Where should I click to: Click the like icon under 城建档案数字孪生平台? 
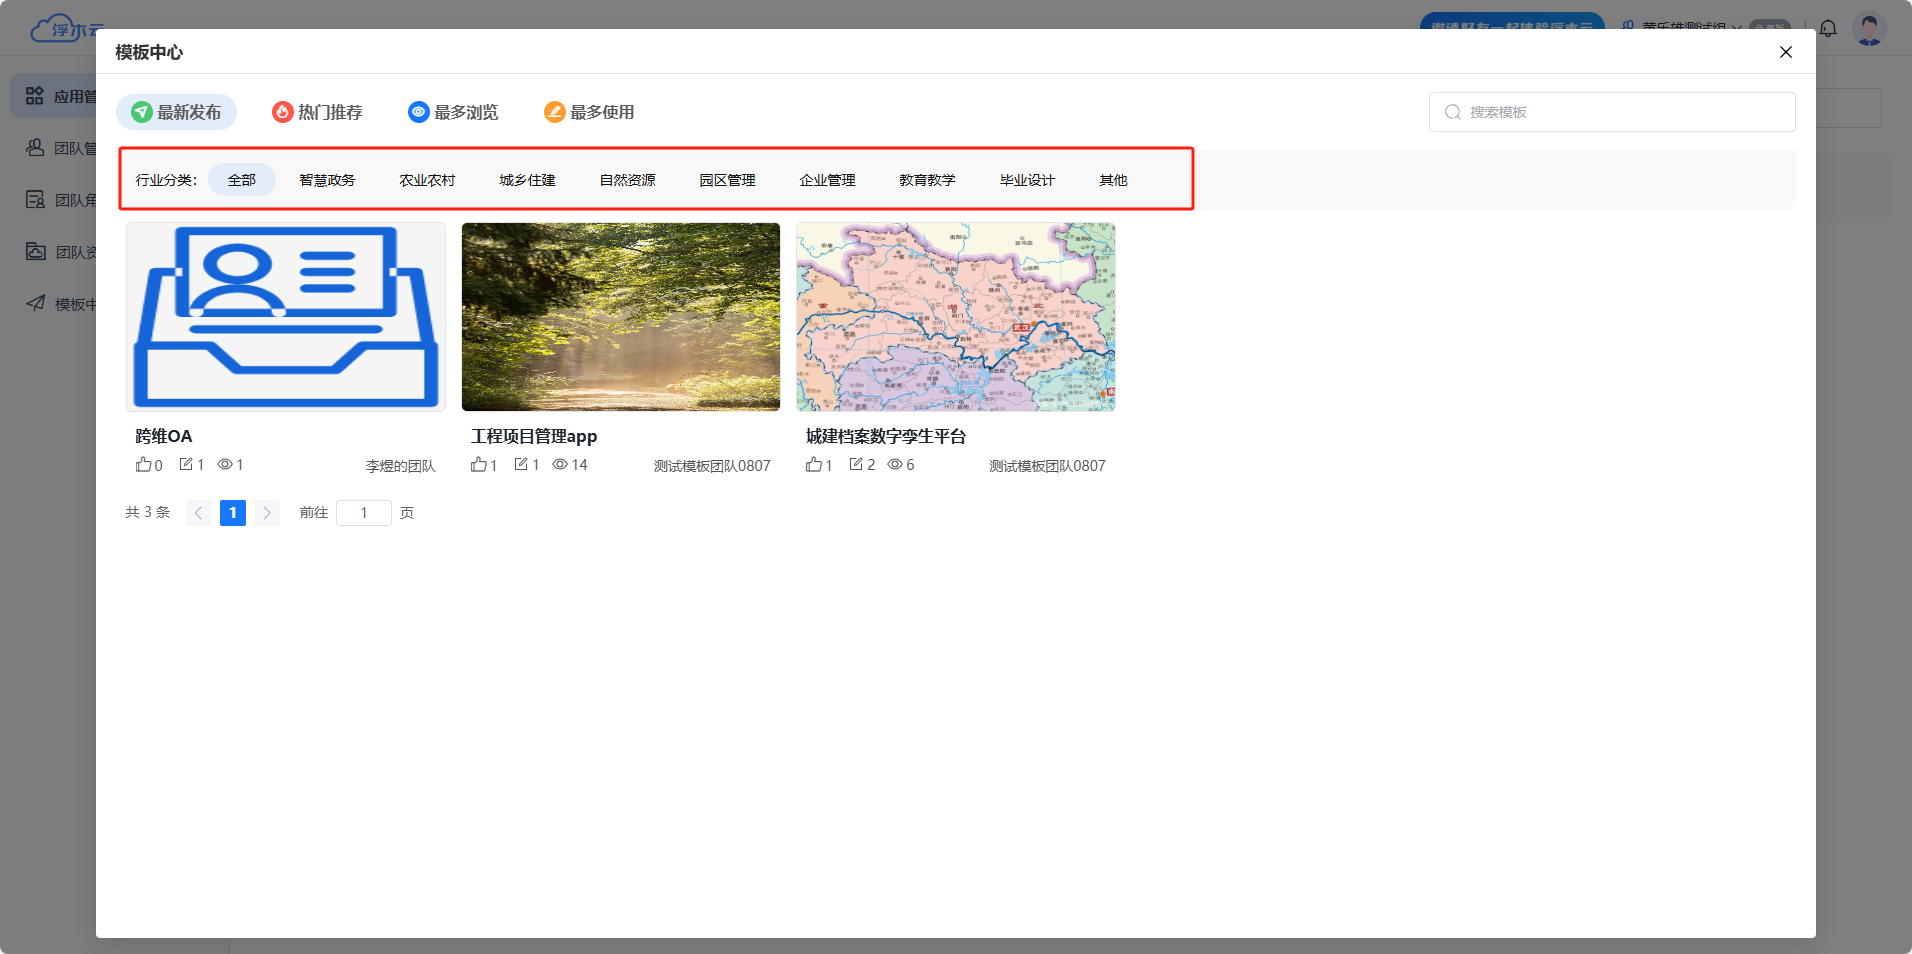click(814, 465)
